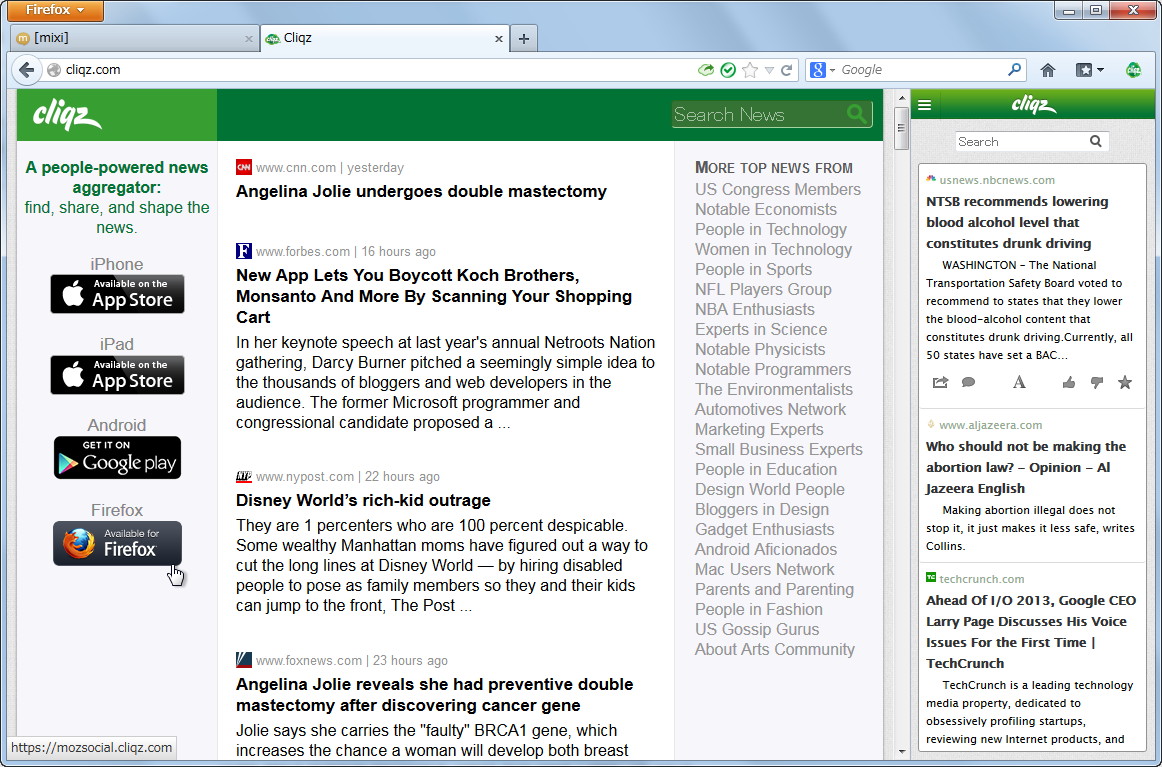
Task: Click the magnifier in Google search box
Action: [x=1015, y=70]
